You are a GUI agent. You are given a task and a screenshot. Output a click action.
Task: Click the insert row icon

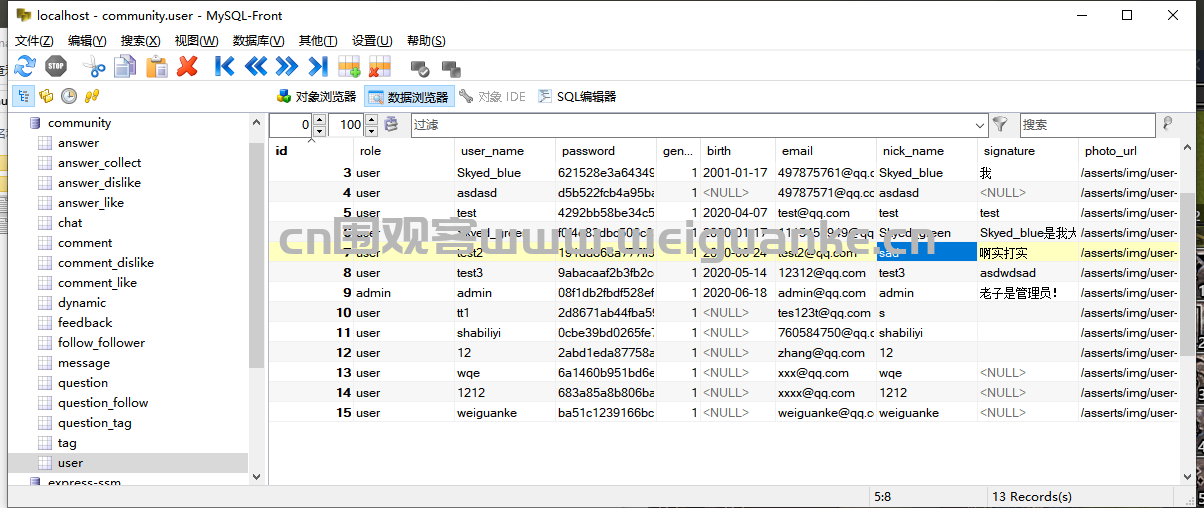(349, 67)
